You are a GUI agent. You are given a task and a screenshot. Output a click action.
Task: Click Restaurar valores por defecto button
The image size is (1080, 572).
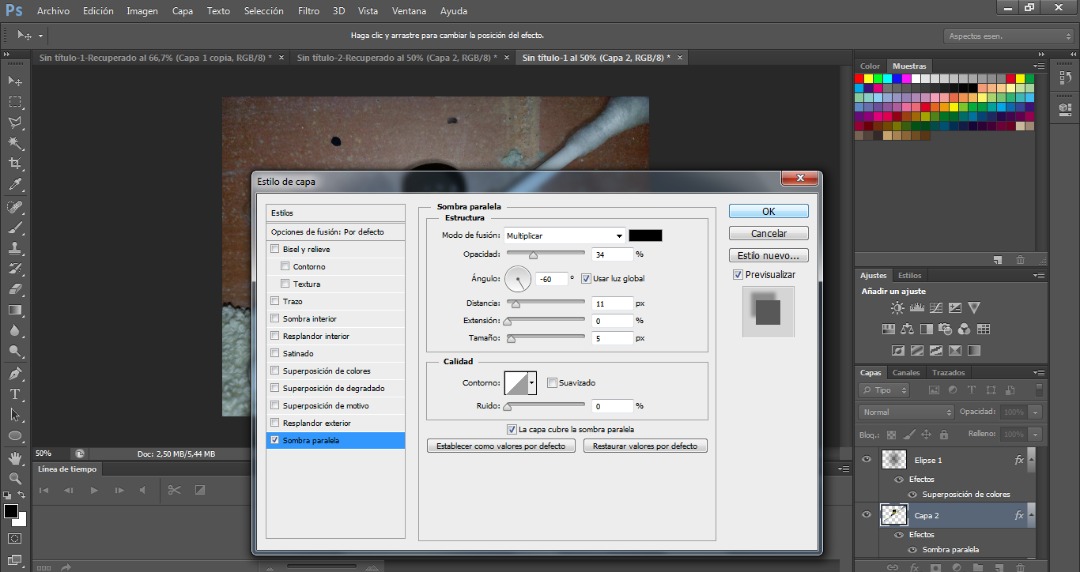[645, 446]
